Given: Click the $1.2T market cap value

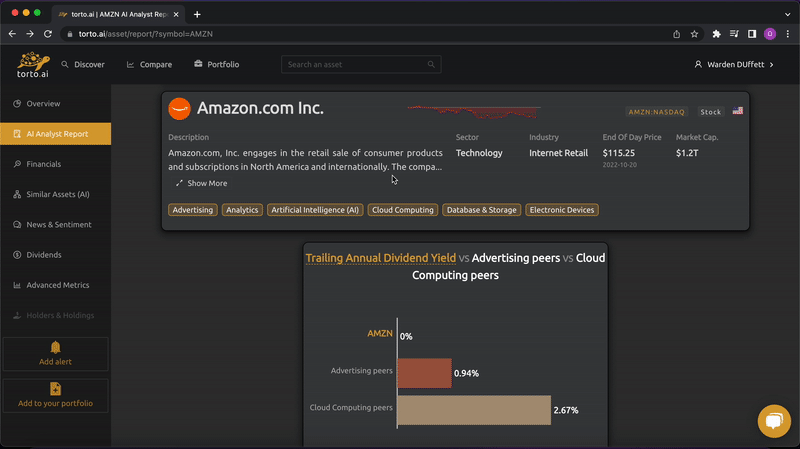Looking at the screenshot, I should pos(687,153).
